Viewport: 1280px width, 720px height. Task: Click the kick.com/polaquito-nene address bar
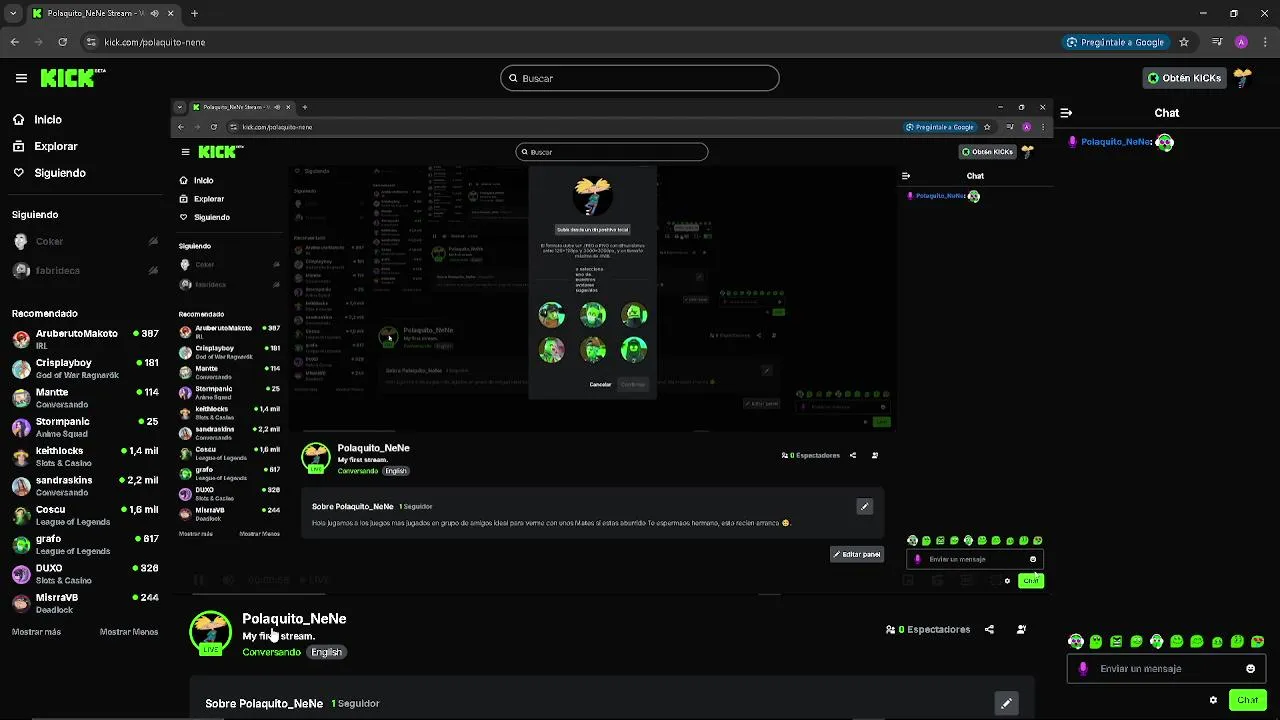[155, 42]
